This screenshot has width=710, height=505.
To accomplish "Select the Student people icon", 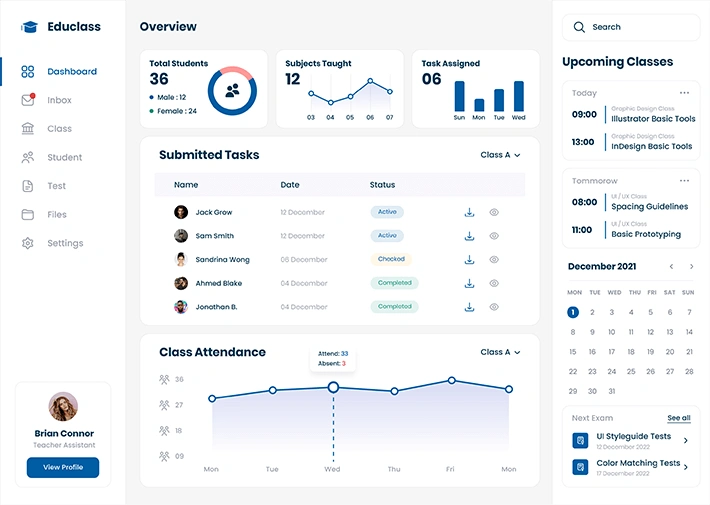I will pyautogui.click(x=28, y=157).
